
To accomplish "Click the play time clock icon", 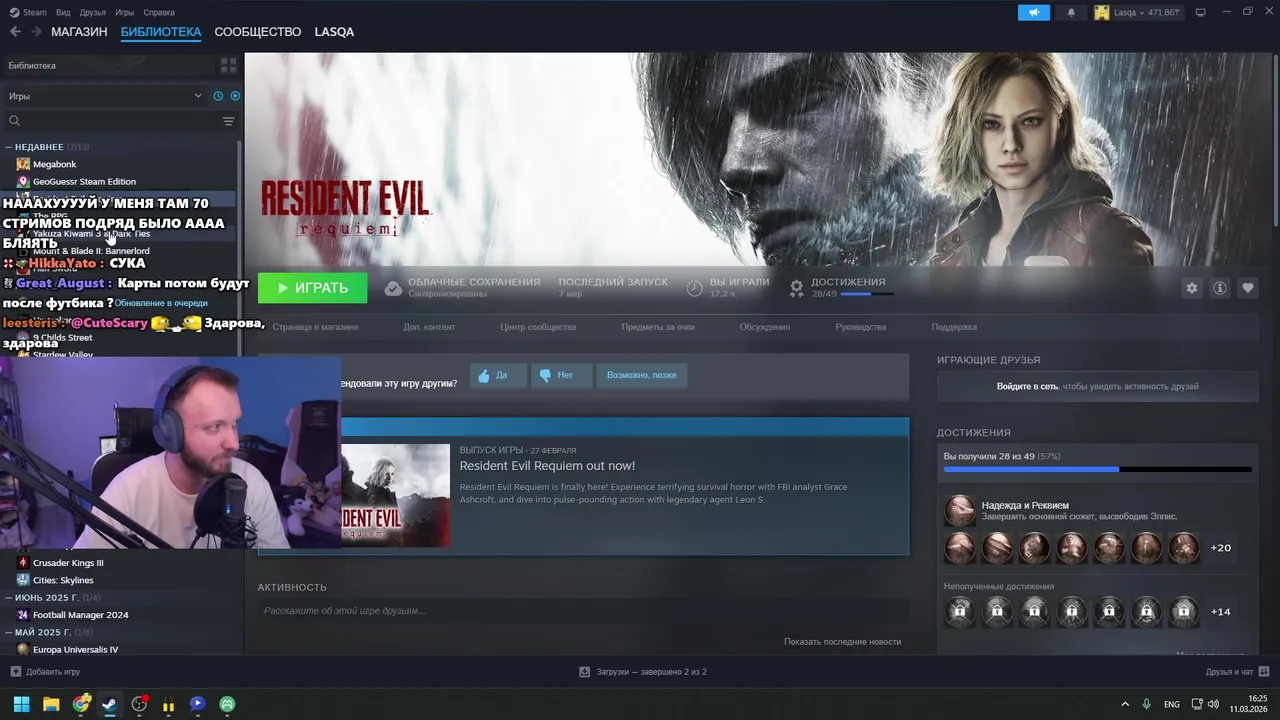I will (x=694, y=288).
